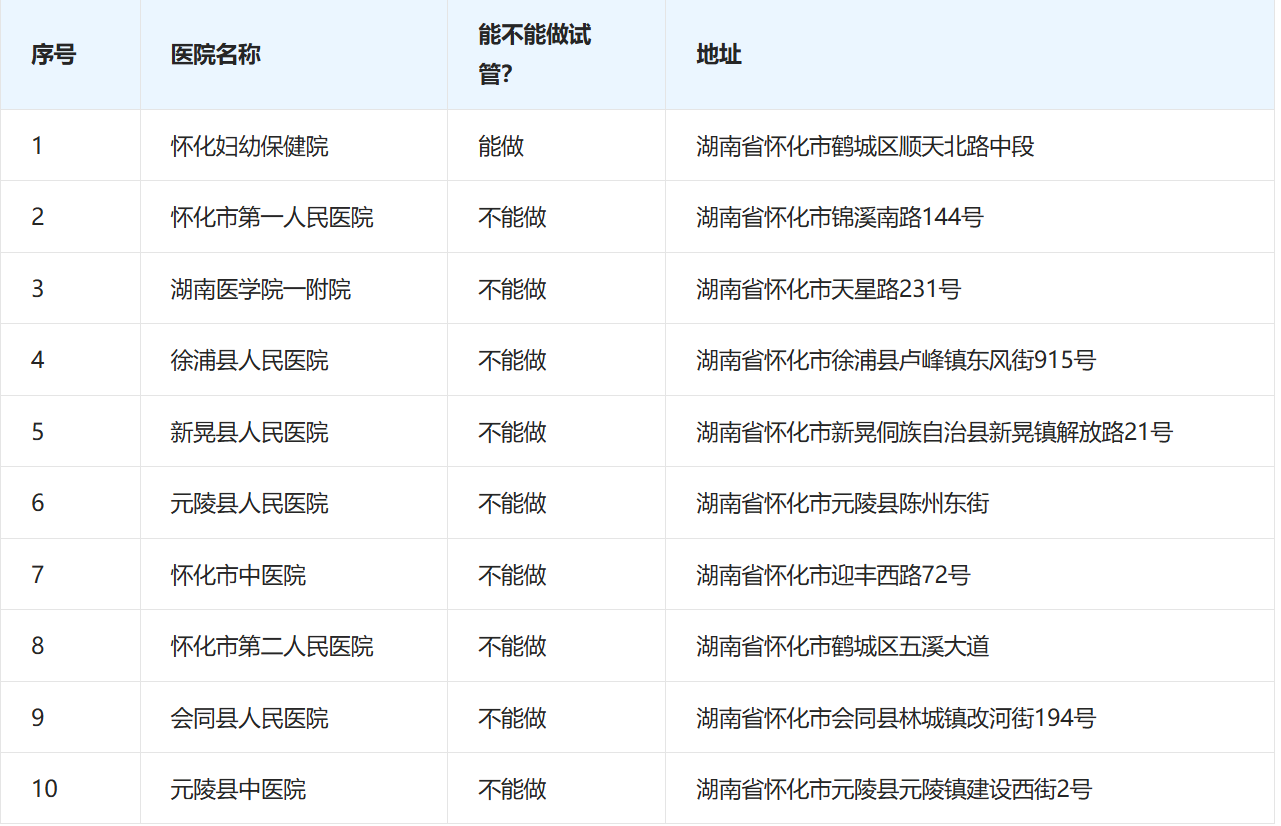Click address 湖南省怀化市锦溪南路144号
This screenshot has height=826, width=1281.
(840, 217)
